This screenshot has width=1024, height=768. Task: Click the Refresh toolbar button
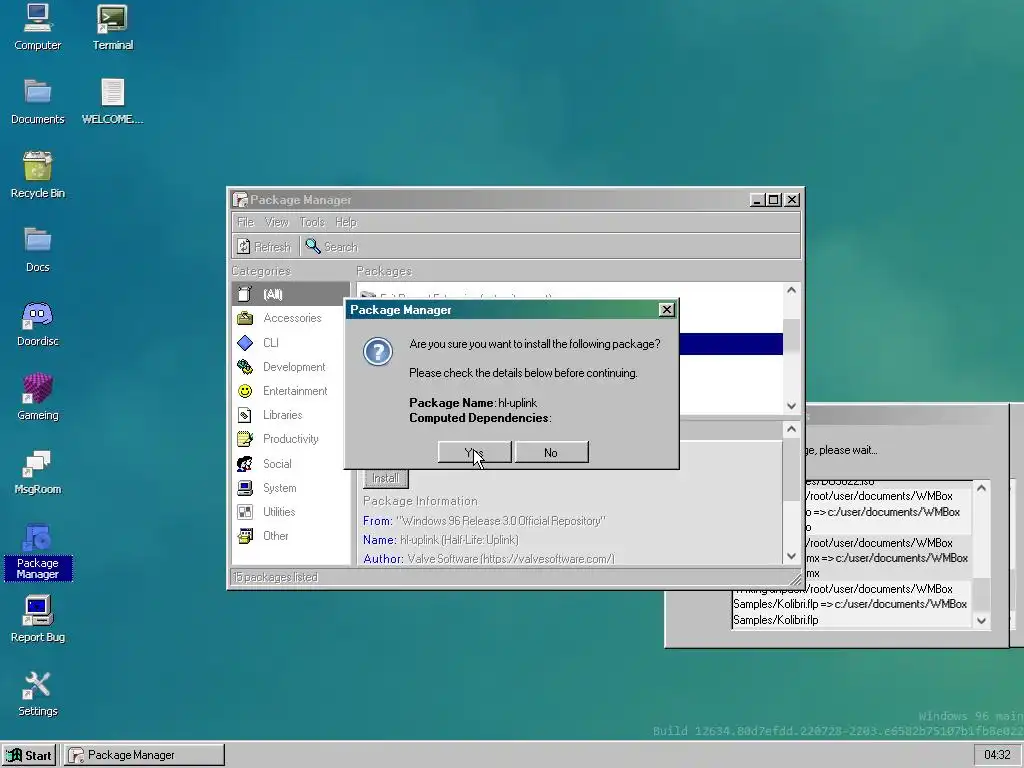[264, 247]
